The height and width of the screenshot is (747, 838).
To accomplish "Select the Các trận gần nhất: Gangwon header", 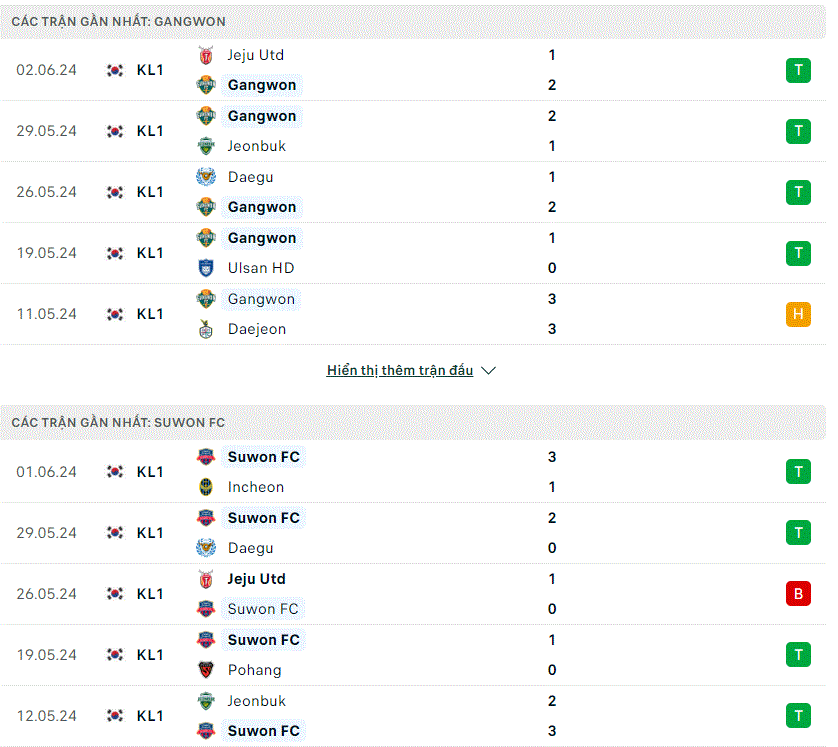I will [x=119, y=22].
